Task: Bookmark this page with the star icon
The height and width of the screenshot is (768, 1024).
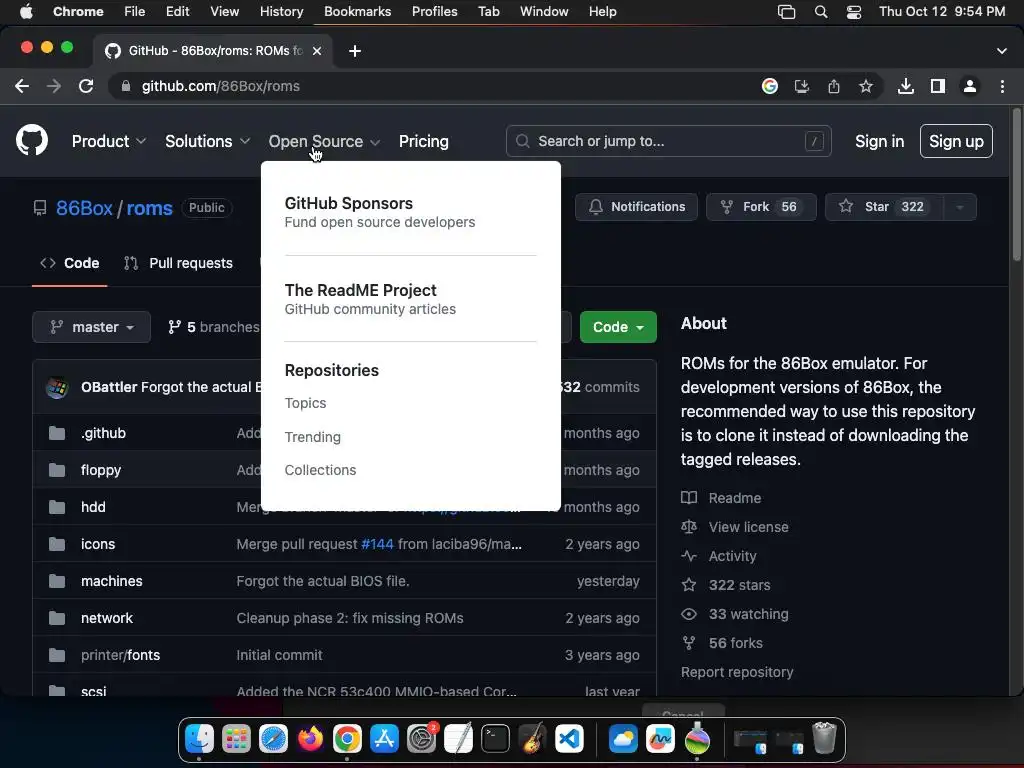Action: pos(866,86)
